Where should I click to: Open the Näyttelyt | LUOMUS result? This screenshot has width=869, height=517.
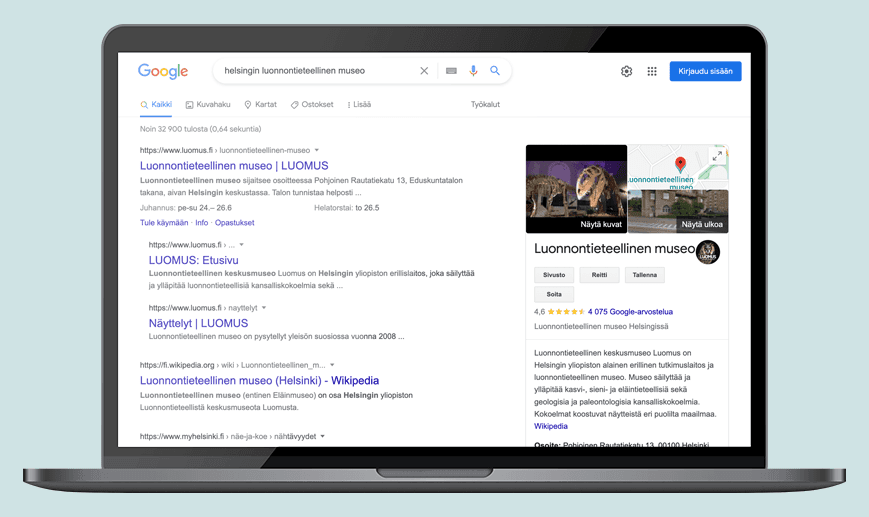click(198, 324)
